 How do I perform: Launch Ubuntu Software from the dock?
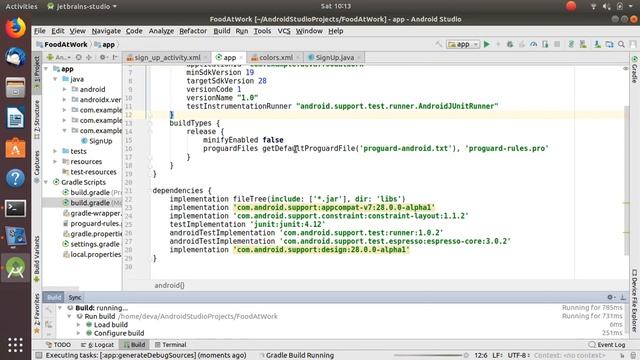[x=16, y=148]
